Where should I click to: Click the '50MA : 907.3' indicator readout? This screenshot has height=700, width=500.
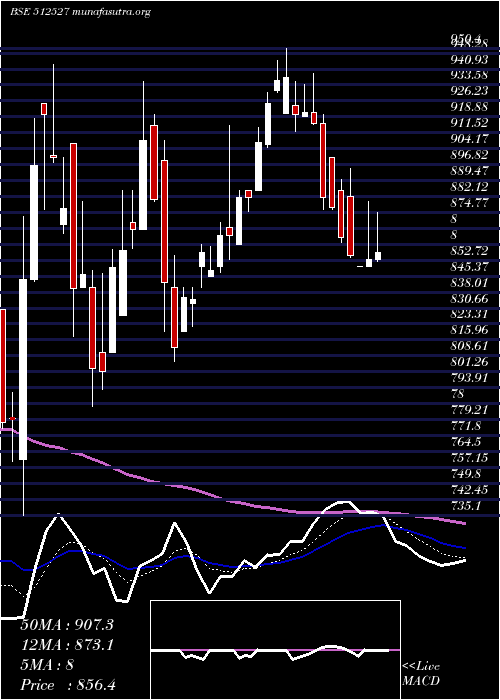click(67, 625)
